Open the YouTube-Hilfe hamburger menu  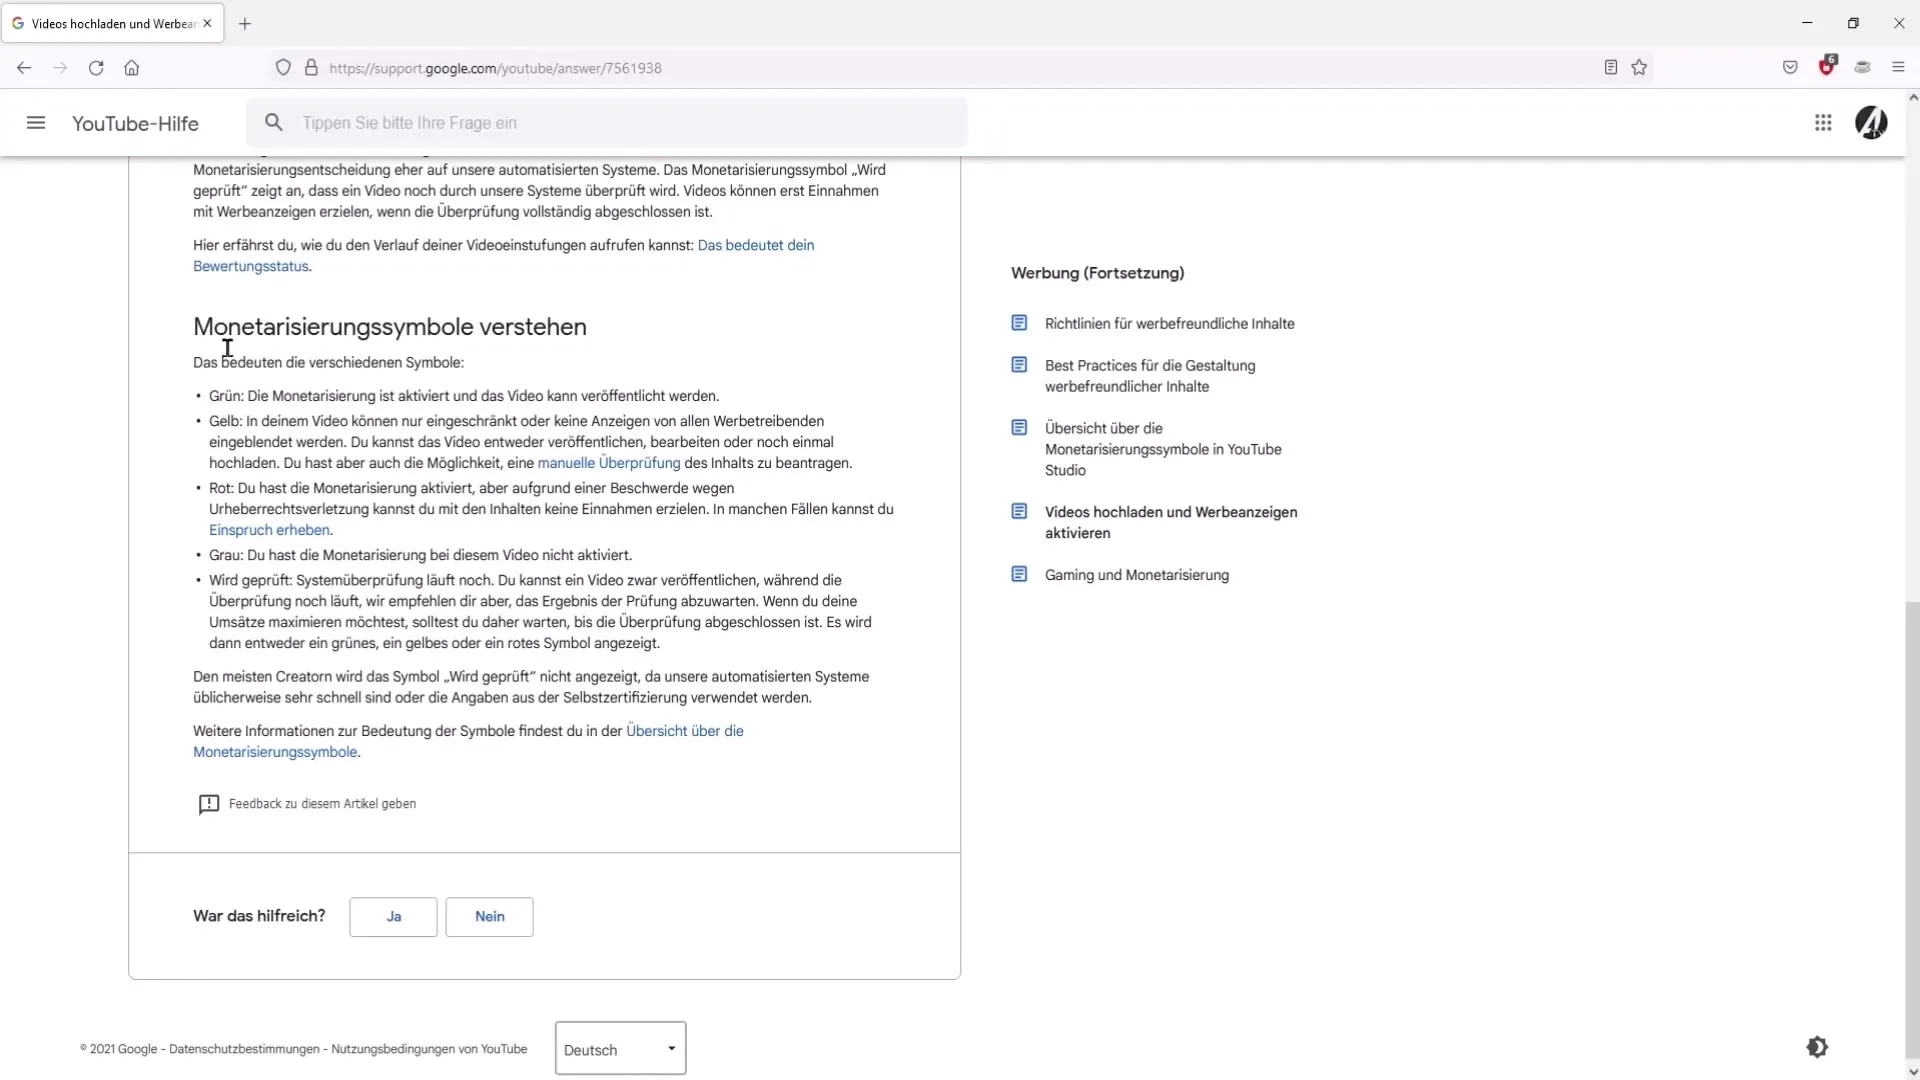[36, 123]
